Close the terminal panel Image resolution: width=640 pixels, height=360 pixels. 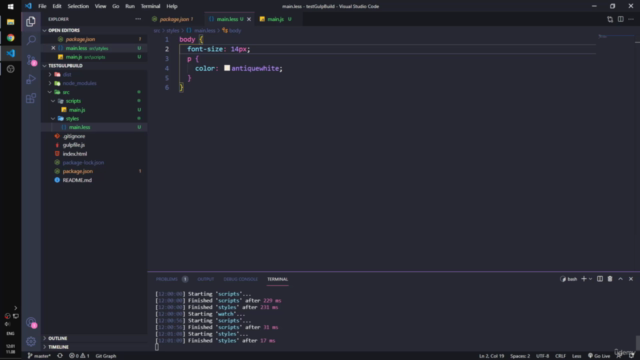tap(631, 279)
